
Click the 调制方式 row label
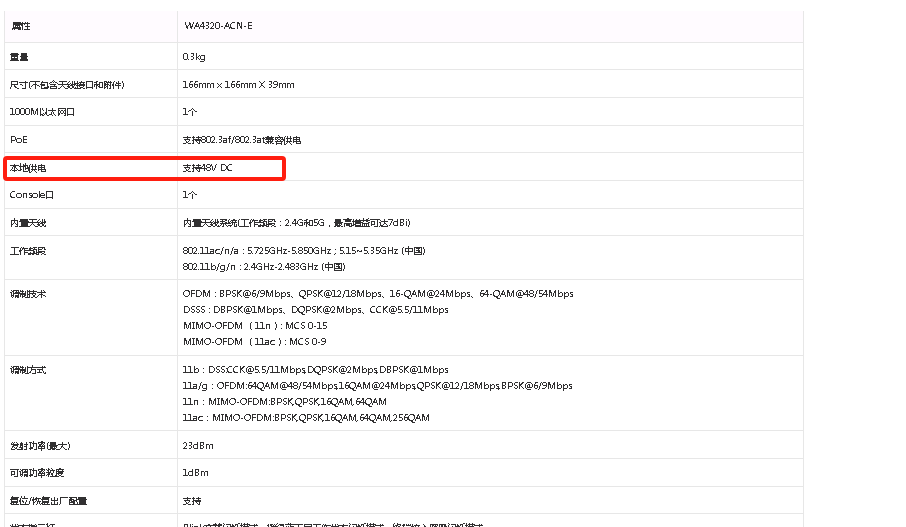28,370
